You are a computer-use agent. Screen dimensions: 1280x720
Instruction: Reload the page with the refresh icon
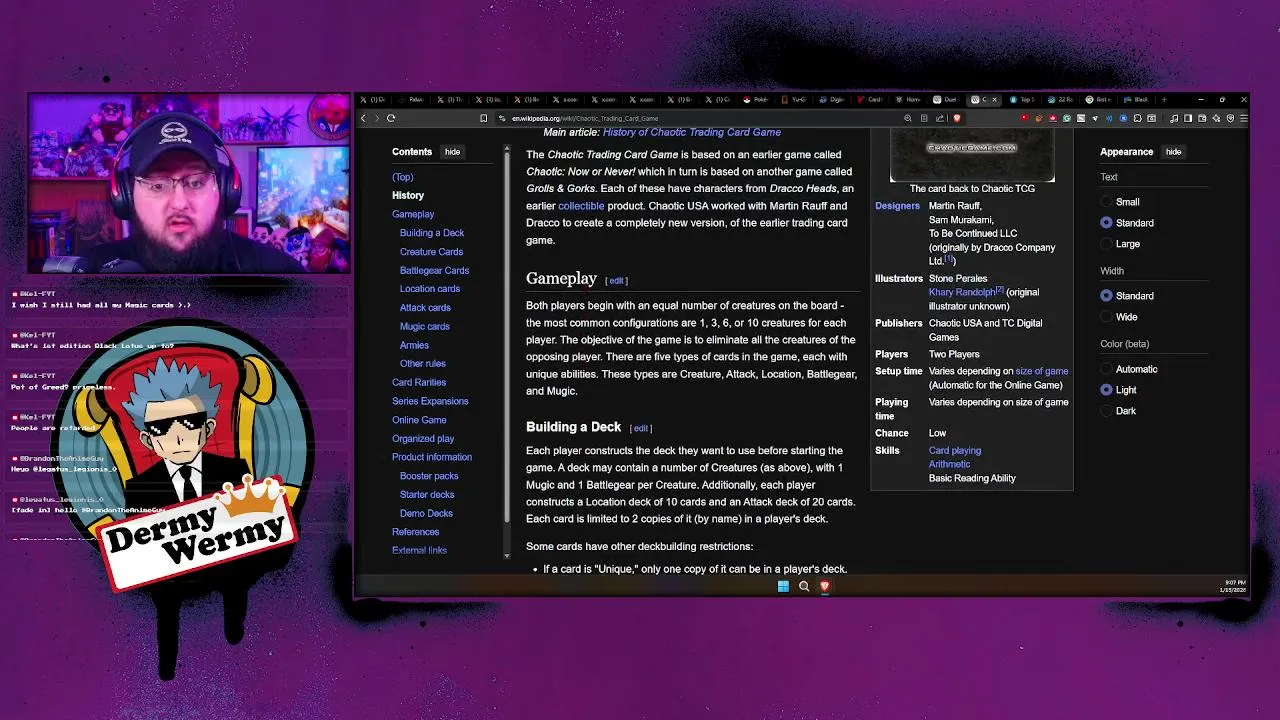click(391, 118)
